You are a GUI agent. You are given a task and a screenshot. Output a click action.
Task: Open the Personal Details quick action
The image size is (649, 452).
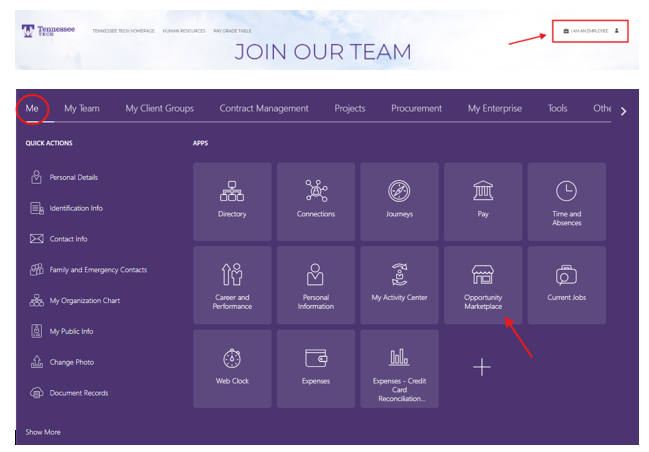[73, 178]
